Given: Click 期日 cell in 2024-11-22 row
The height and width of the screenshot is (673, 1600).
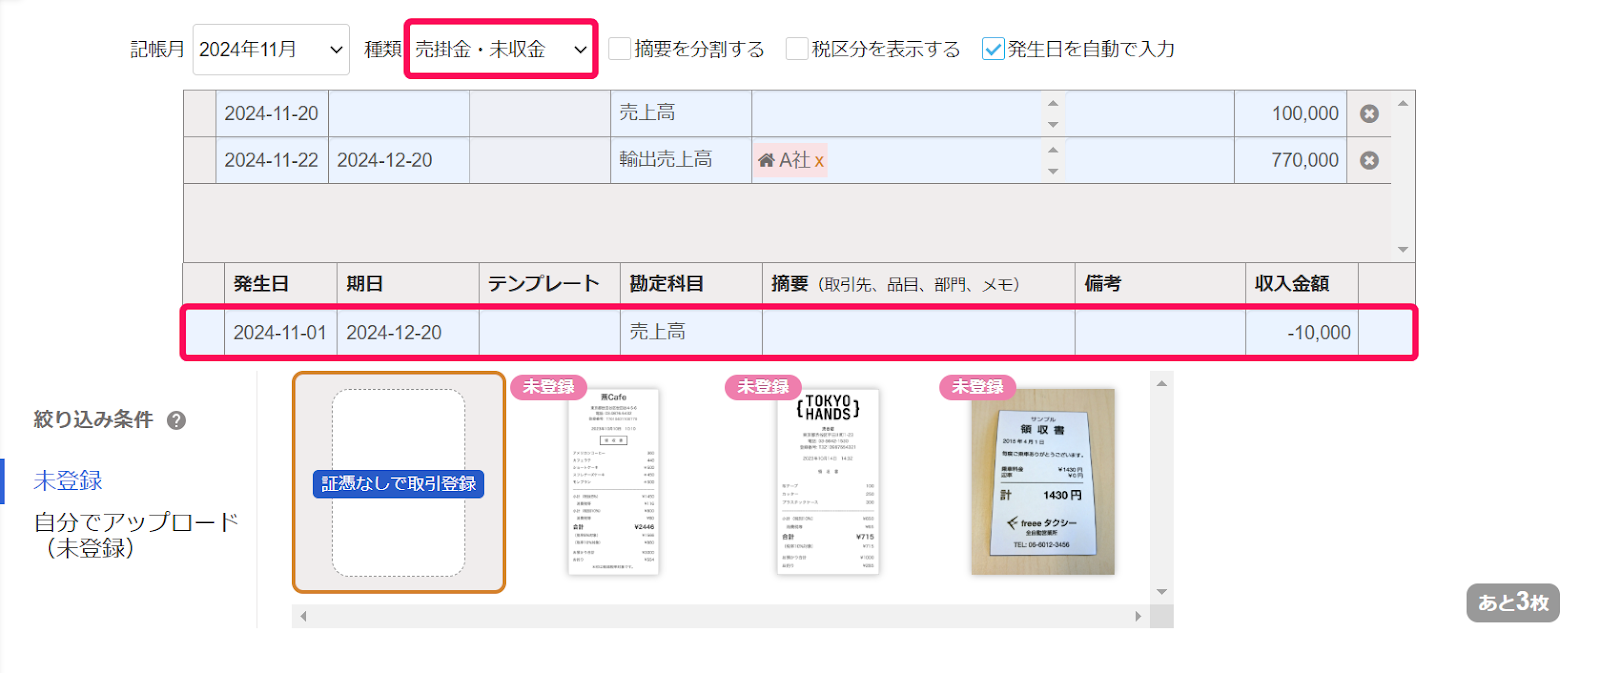Looking at the screenshot, I should point(399,160).
